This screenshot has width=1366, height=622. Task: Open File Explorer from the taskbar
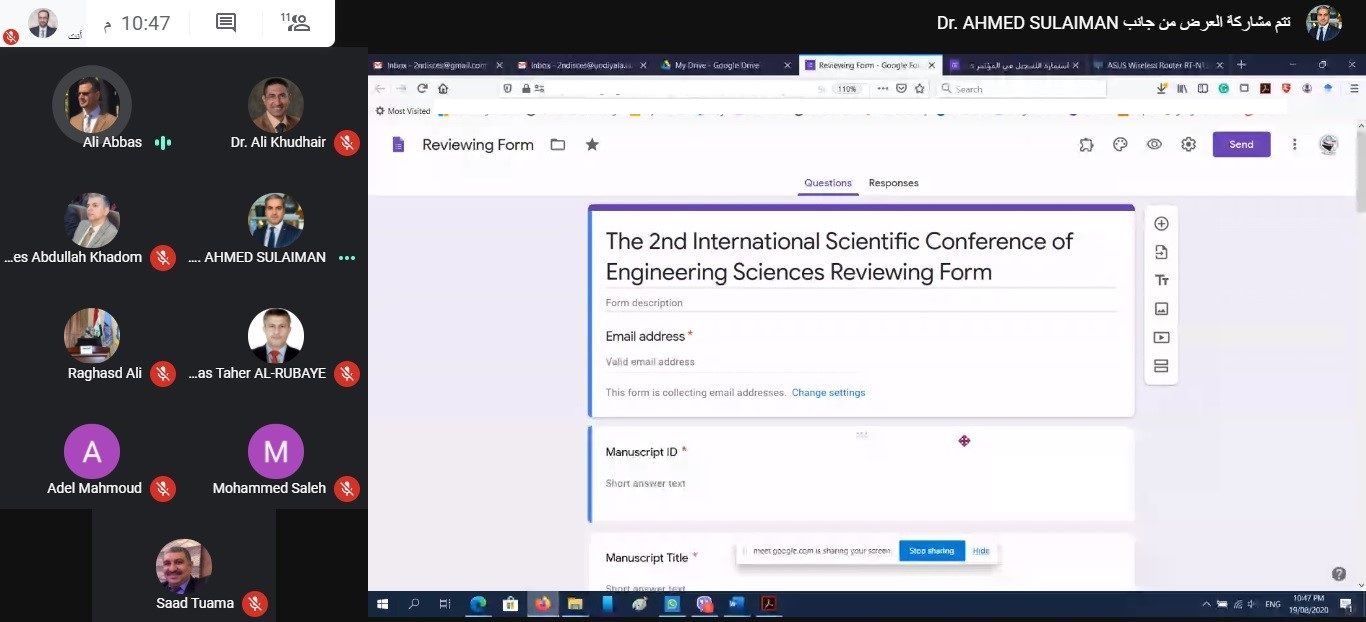coord(575,604)
